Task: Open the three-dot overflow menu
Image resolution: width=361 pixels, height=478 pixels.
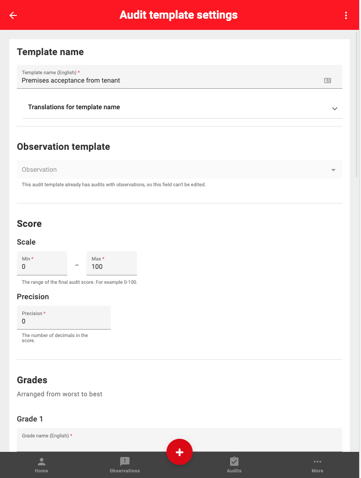Action: [x=346, y=15]
